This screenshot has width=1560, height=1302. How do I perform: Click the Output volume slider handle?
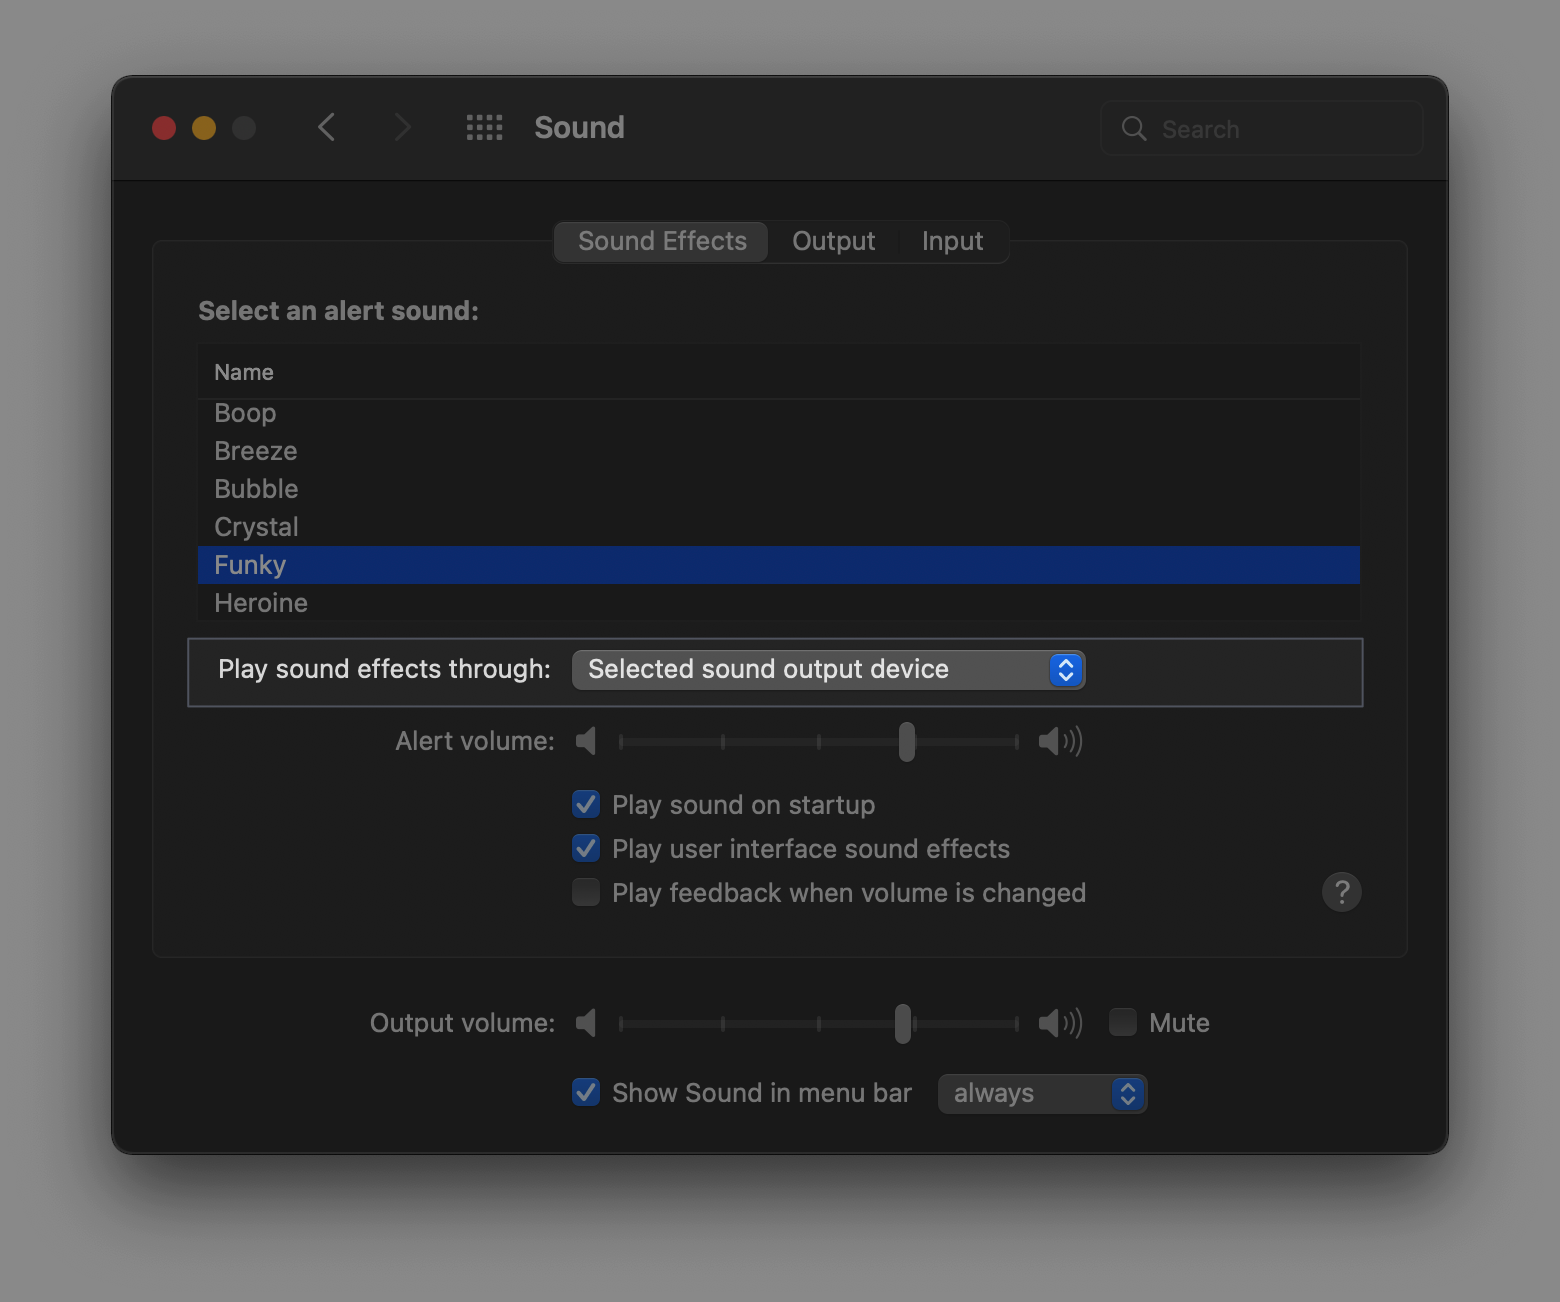(x=903, y=1023)
